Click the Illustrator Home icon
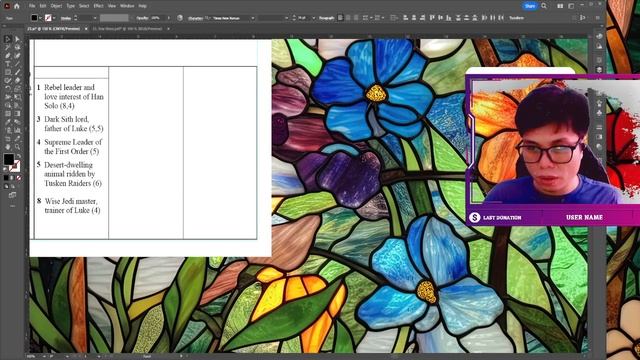Image resolution: width=640 pixels, height=360 pixels. pyautogui.click(x=17, y=6)
